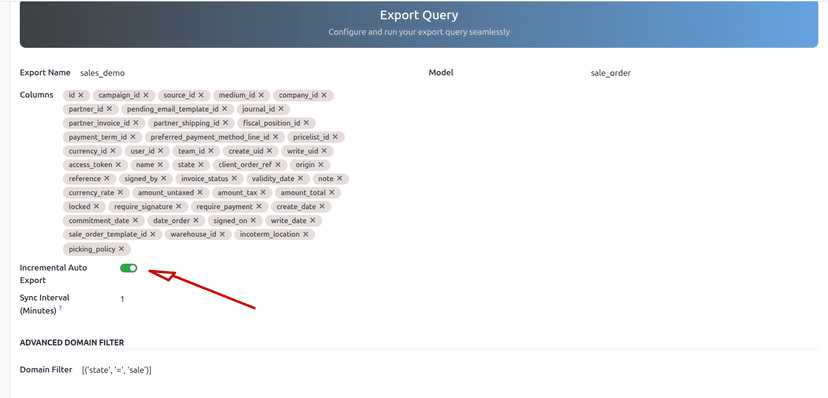Remove the fiscal_position_id tag

click(x=306, y=122)
